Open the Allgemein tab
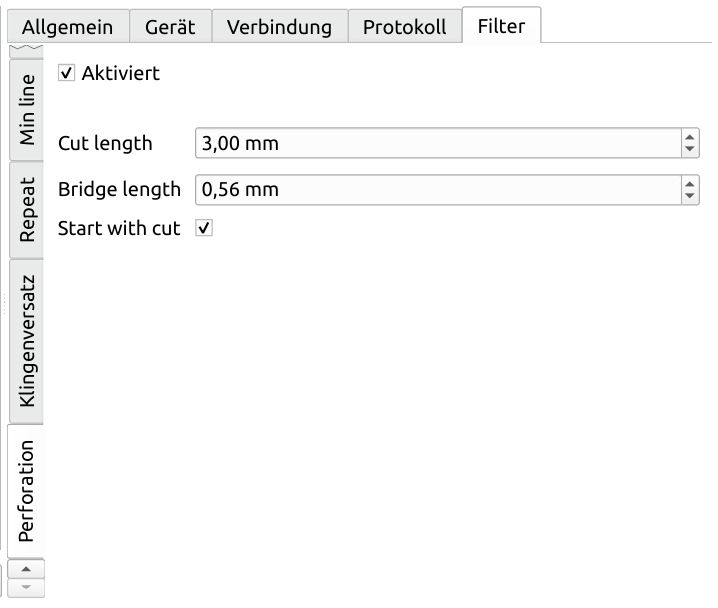The width and height of the screenshot is (718, 608). click(68, 27)
